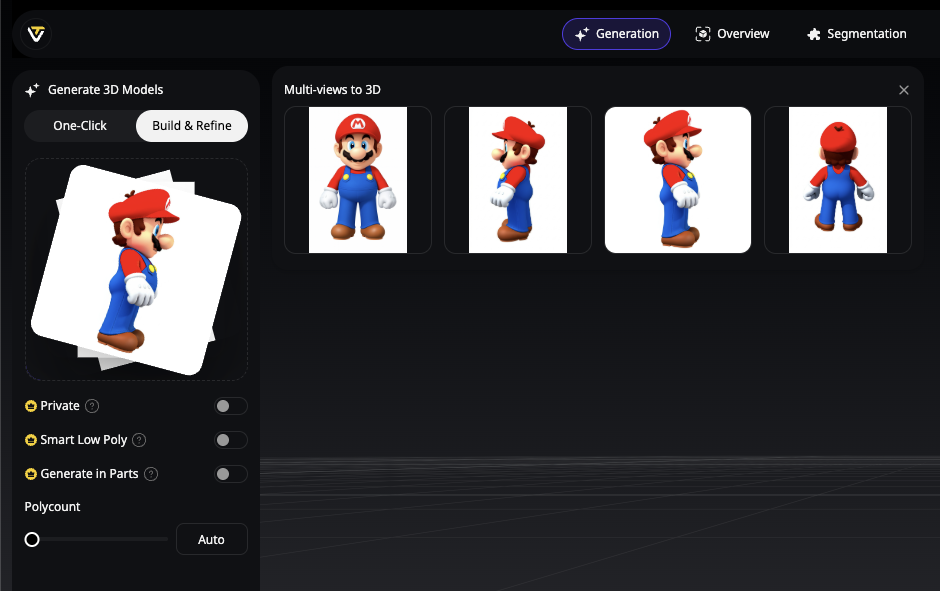Click the crown icon beside Generate in Parts
The width and height of the screenshot is (940, 591).
pyautogui.click(x=31, y=474)
